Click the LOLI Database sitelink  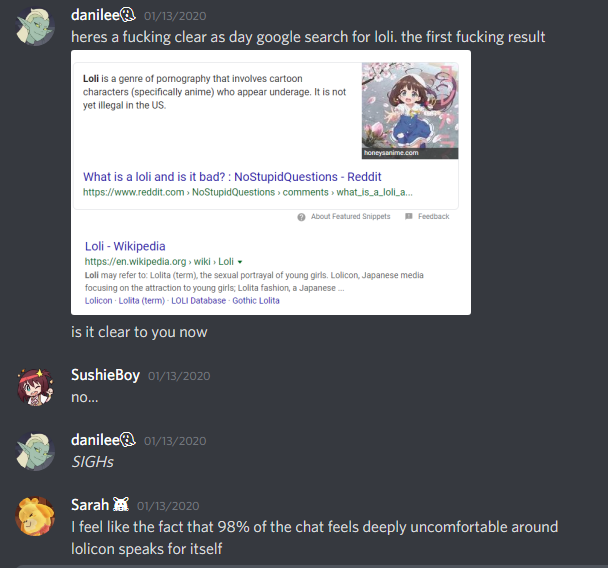pos(198,300)
